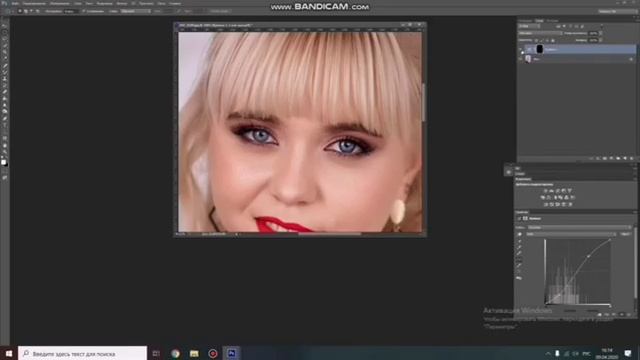640x360 pixels.
Task: Add a Curves adjustment from Adjustments panel
Action: tap(558, 191)
